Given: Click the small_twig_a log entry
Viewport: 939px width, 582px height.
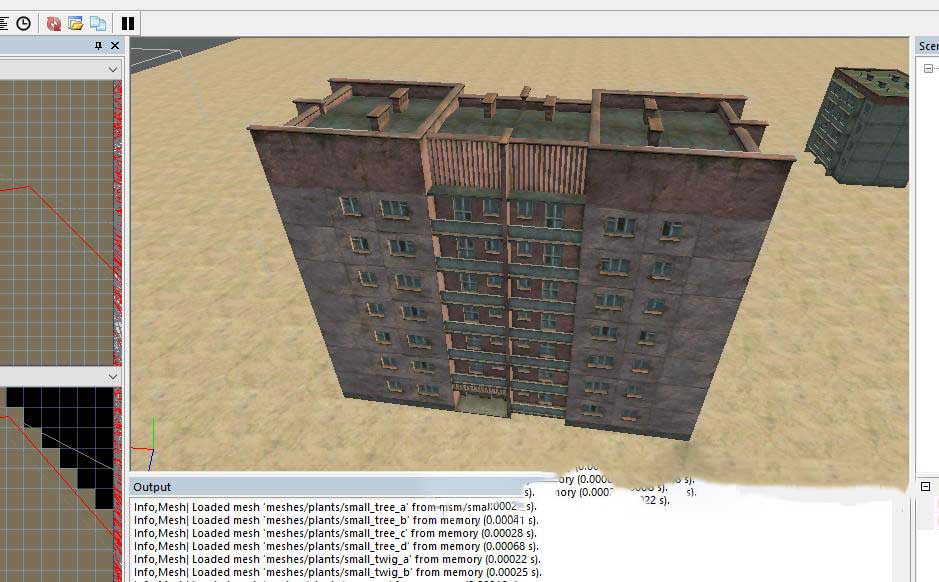Looking at the screenshot, I should (335, 559).
